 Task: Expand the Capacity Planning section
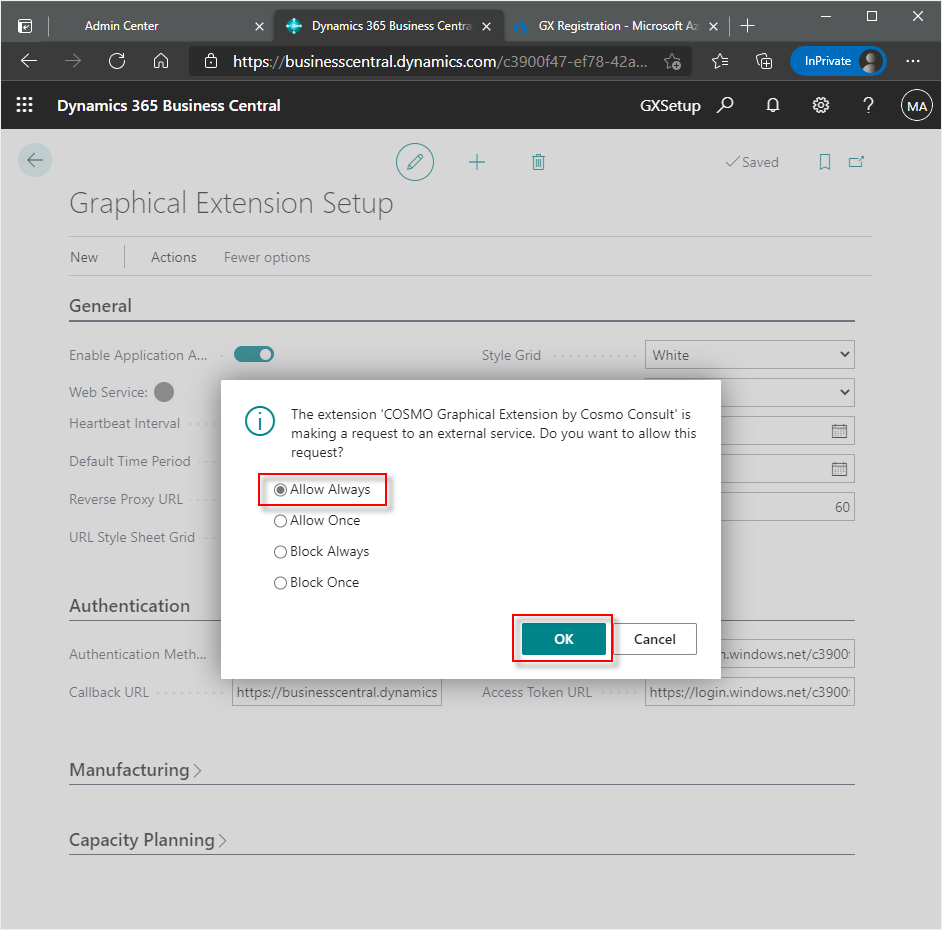[x=147, y=840]
